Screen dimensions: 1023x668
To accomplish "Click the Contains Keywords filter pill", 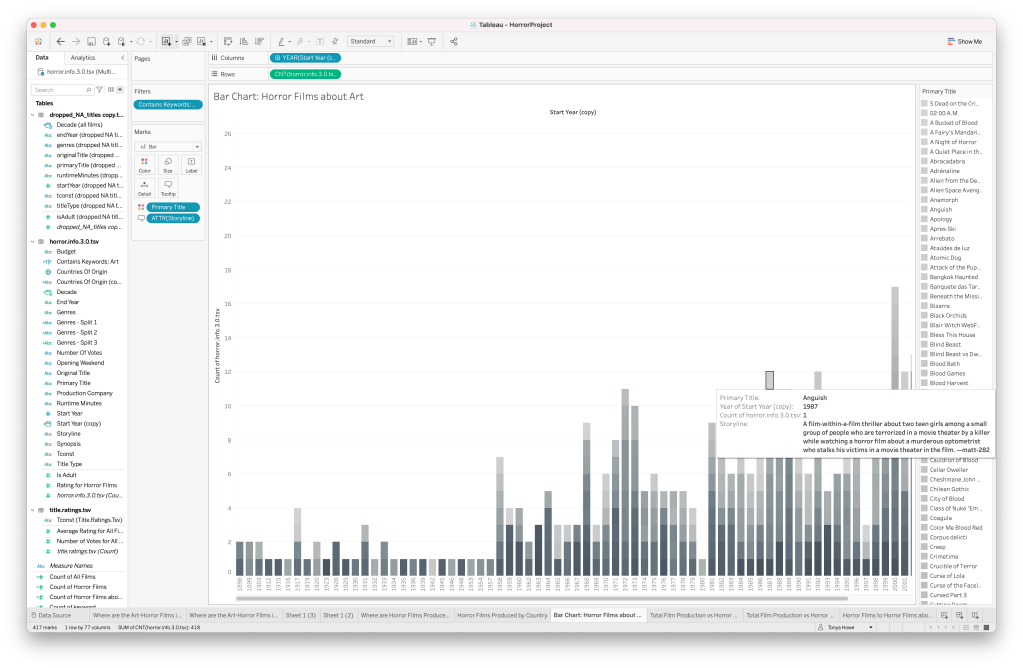I will click(x=167, y=104).
